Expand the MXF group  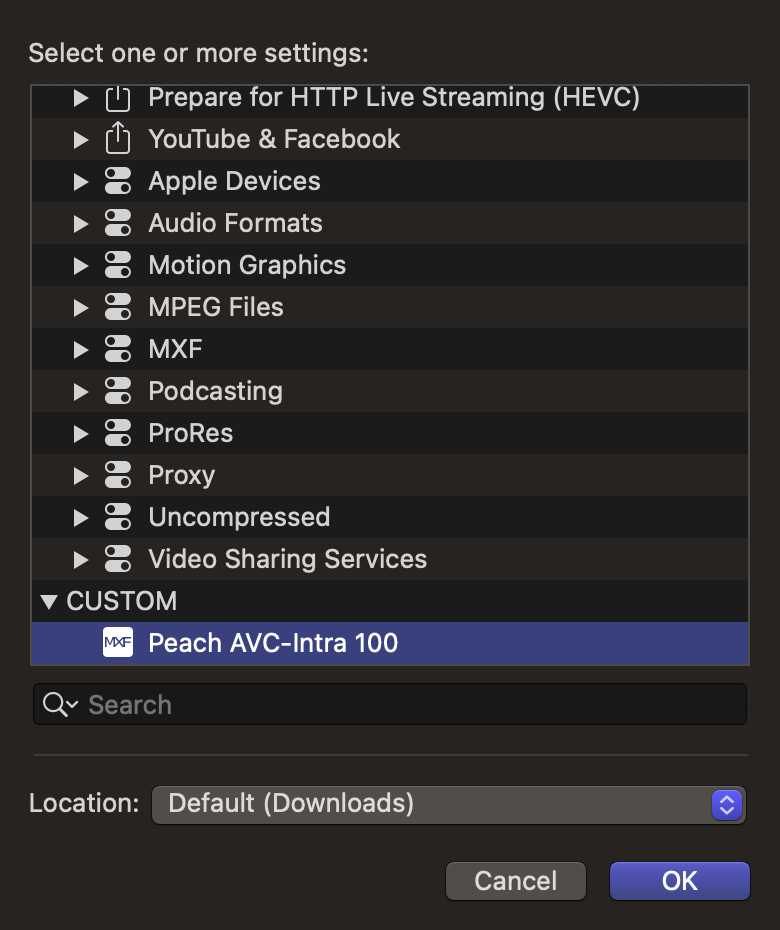tap(81, 350)
